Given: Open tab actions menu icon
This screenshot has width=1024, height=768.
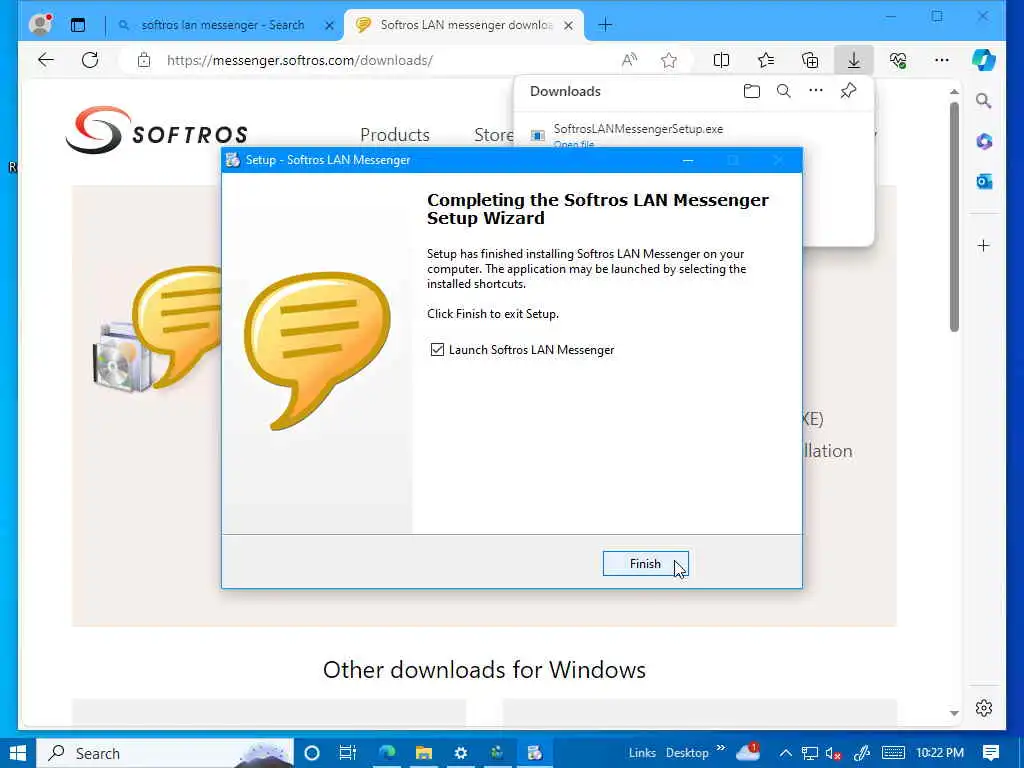Looking at the screenshot, I should pos(78,25).
